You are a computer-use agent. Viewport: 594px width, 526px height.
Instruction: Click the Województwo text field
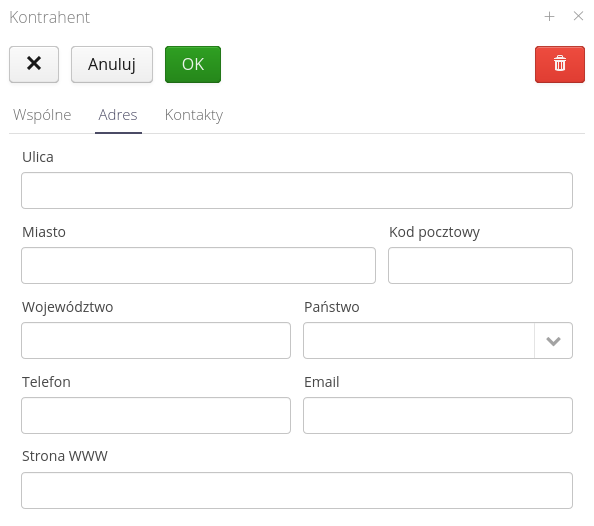tap(156, 340)
